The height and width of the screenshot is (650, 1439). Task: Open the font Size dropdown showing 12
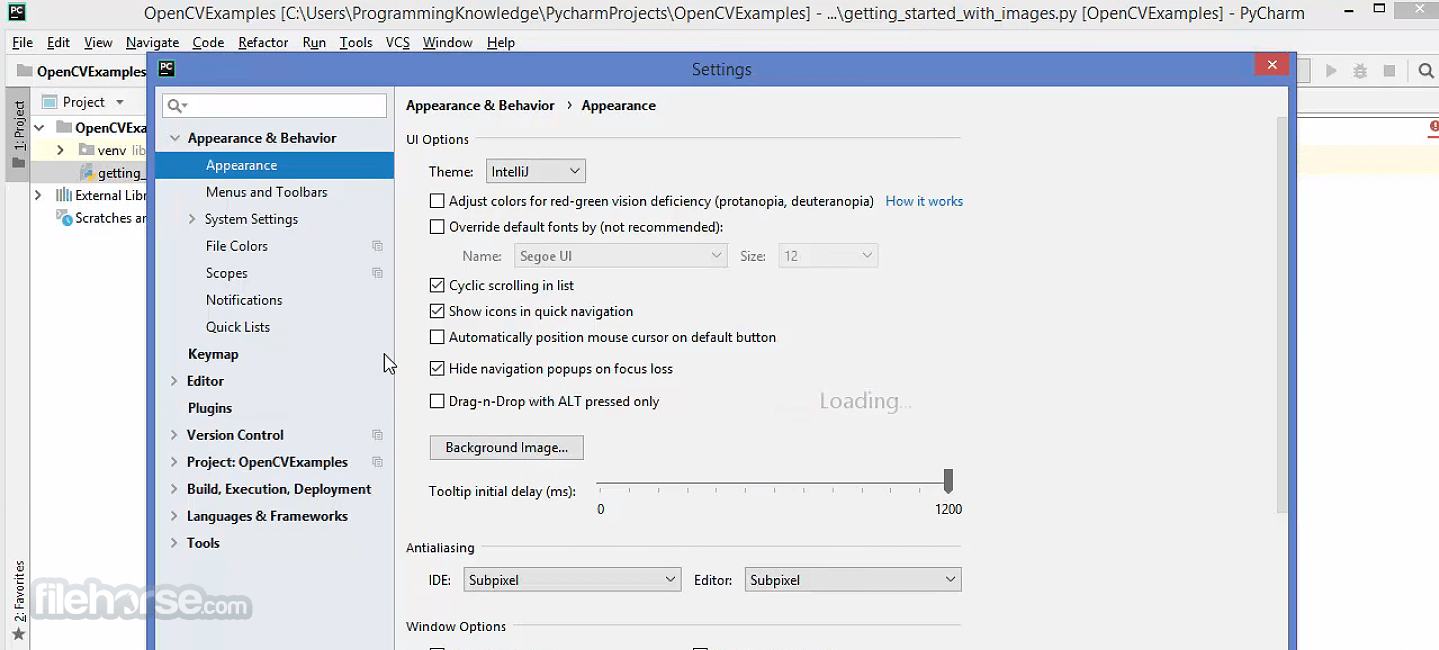click(828, 256)
